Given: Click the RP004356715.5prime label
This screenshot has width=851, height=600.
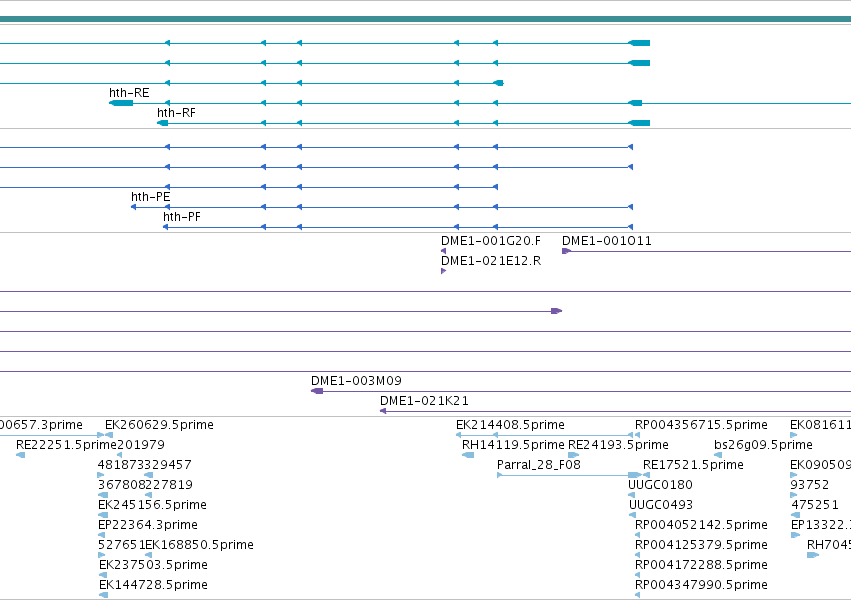Looking at the screenshot, I should (x=701, y=425).
